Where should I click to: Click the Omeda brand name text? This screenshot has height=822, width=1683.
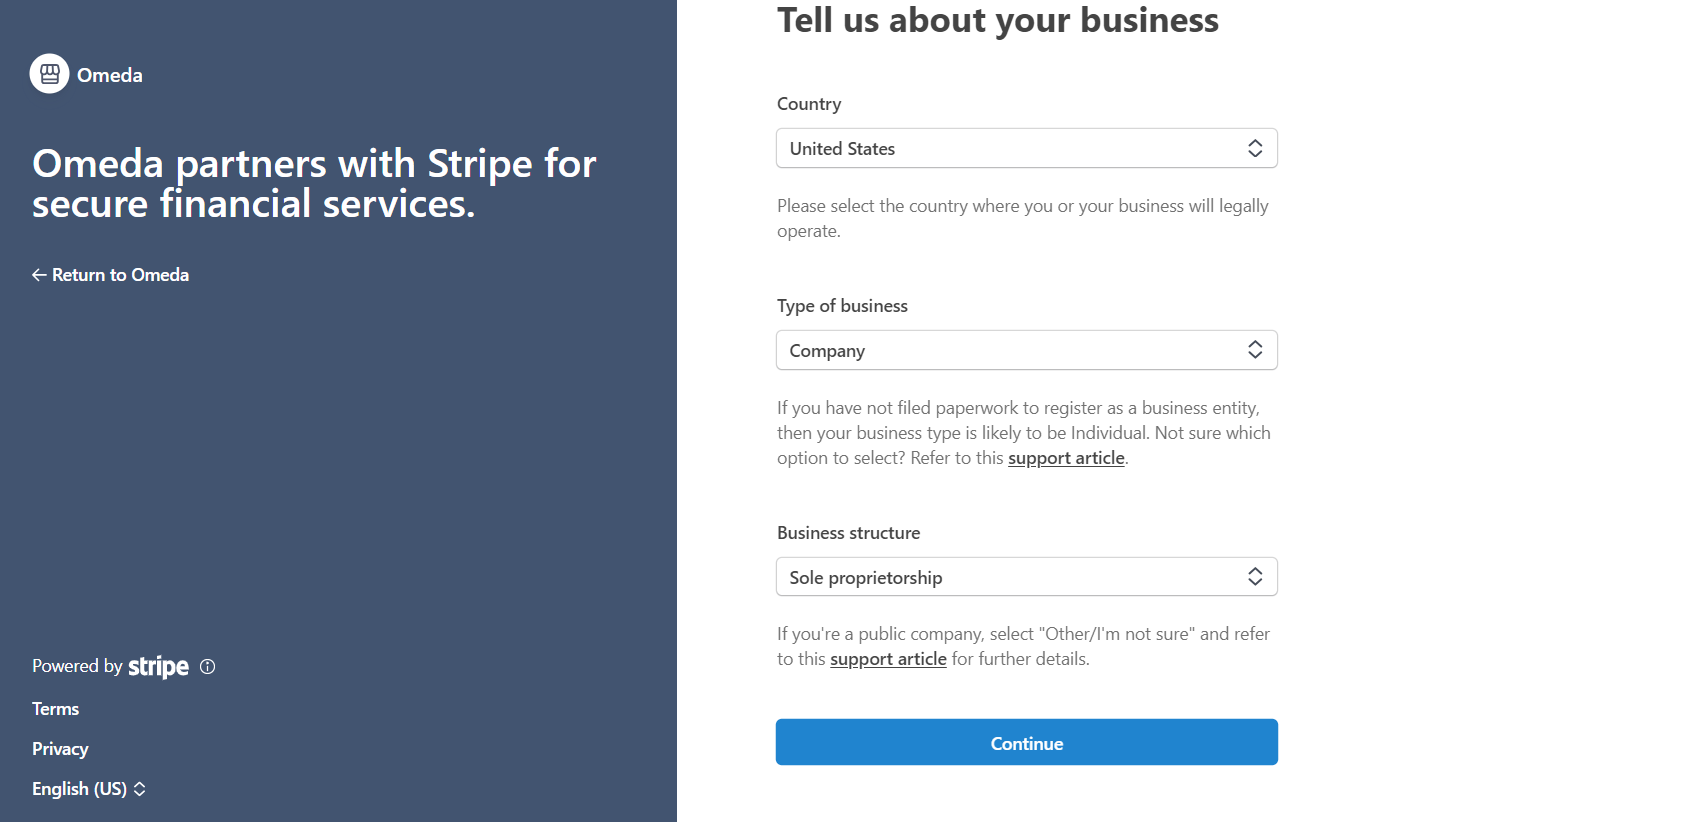110,75
